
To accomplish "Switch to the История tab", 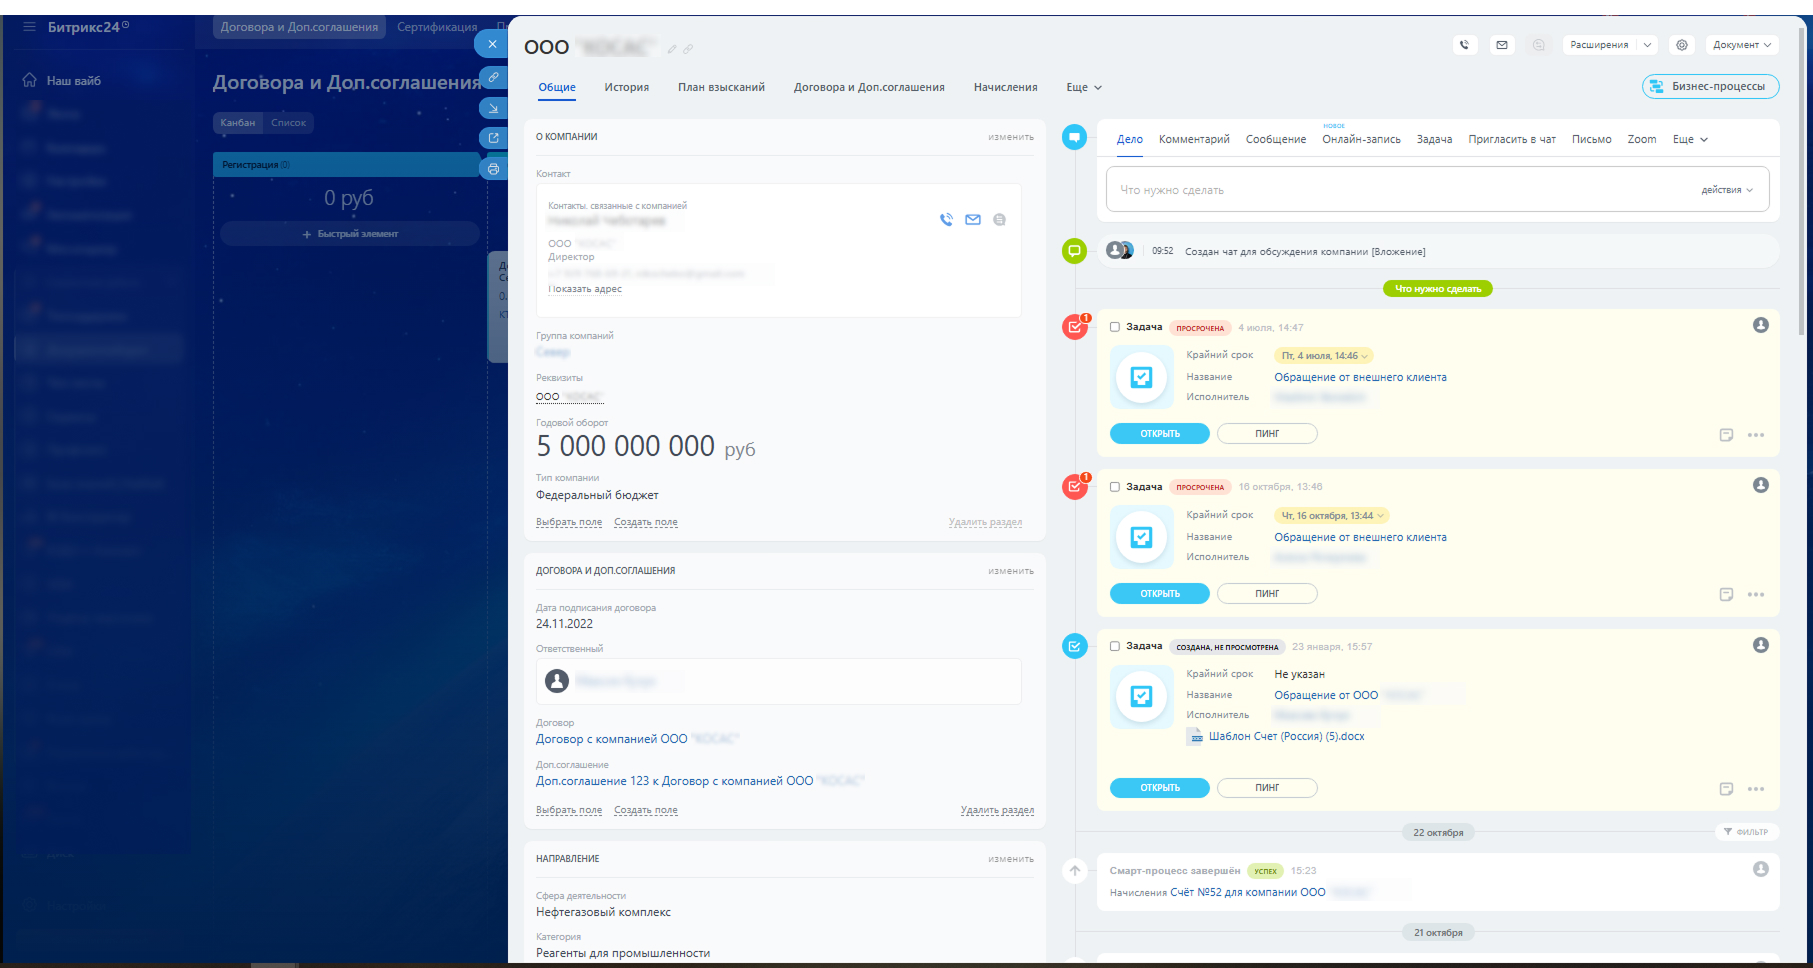I will [626, 88].
